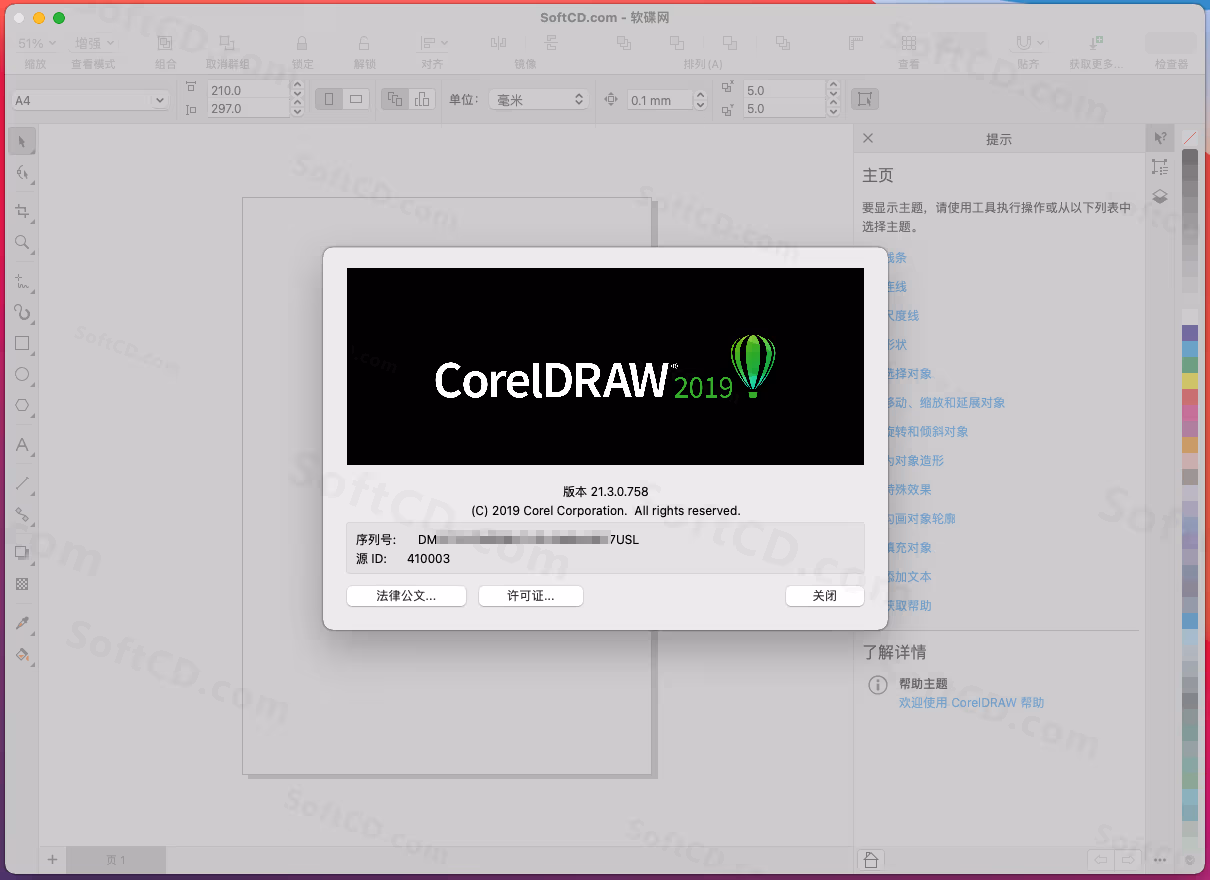The width and height of the screenshot is (1210, 880).
Task: Click the 组合 group objects icon
Action: 165,43
